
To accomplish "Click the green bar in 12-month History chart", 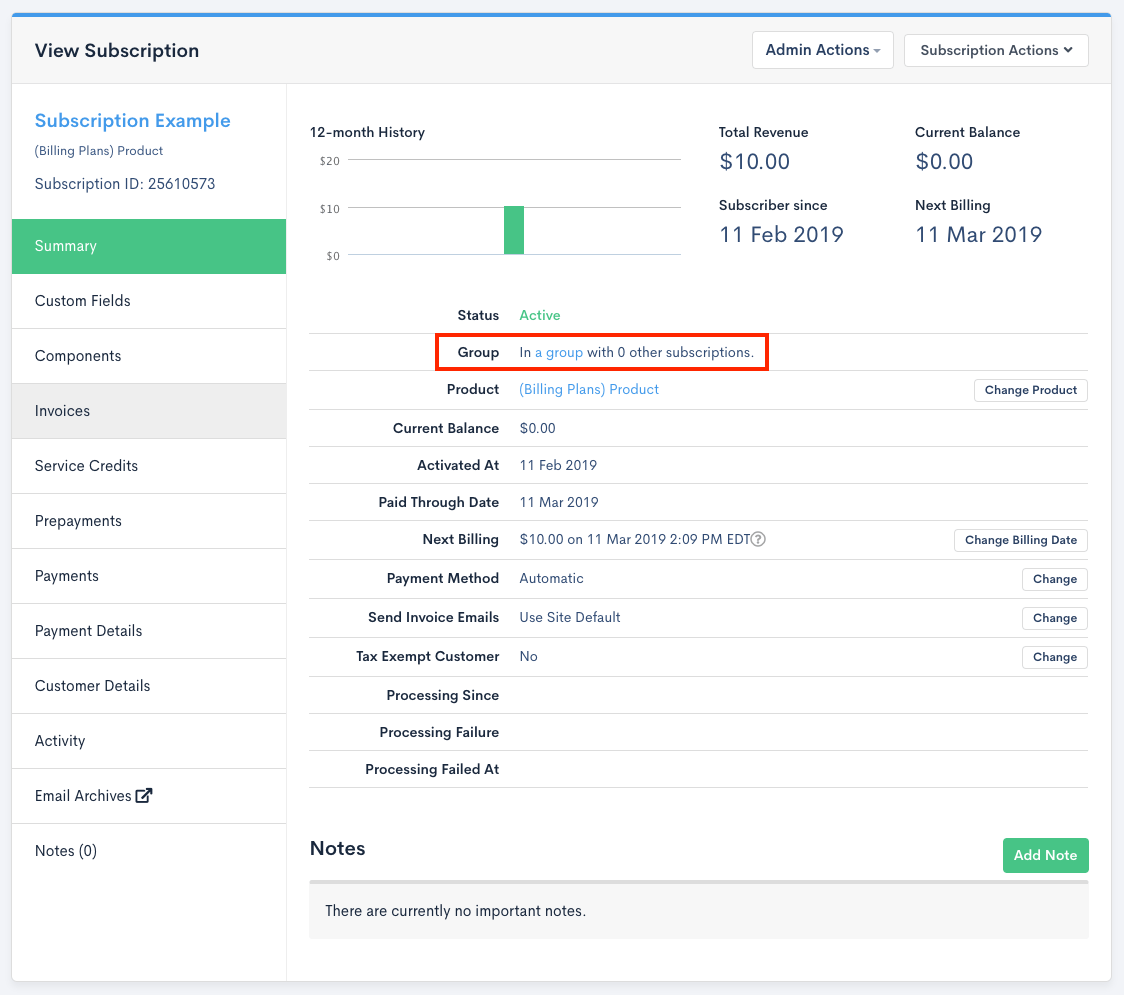I will (514, 230).
